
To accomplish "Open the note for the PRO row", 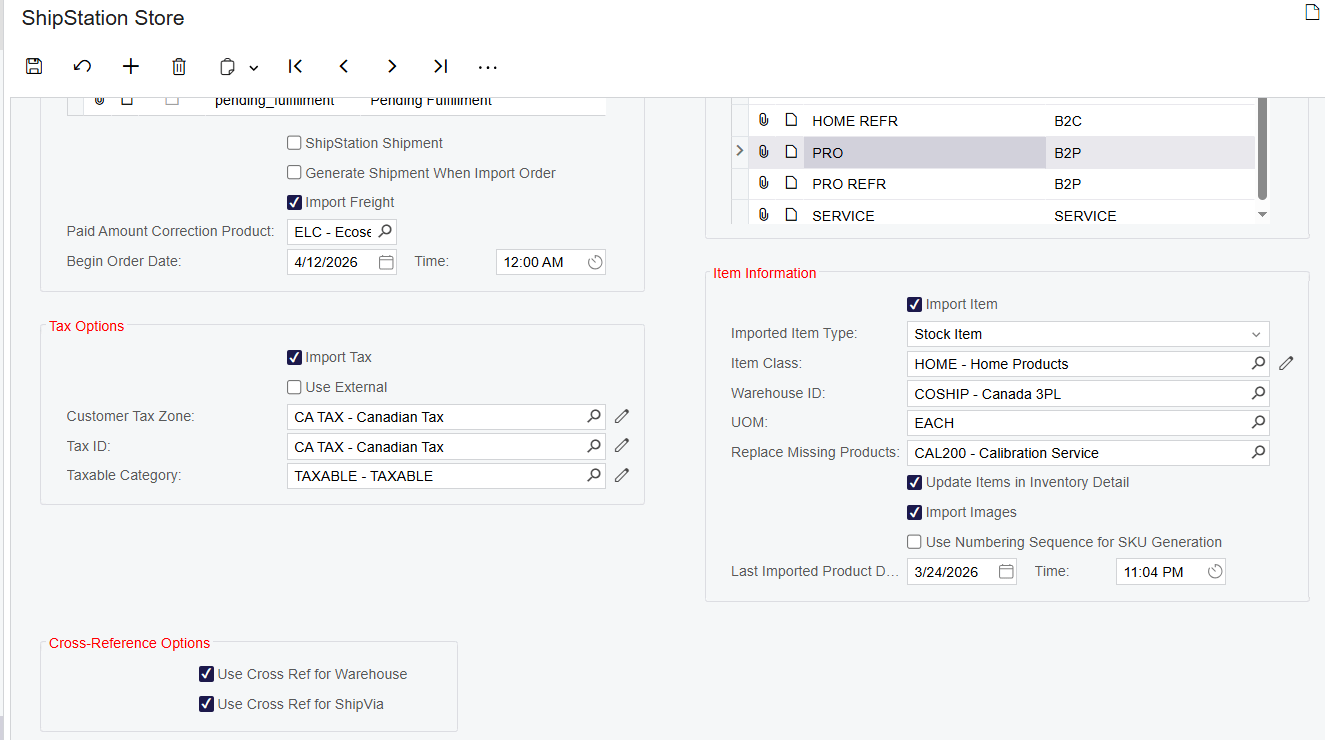I will pyautogui.click(x=791, y=153).
